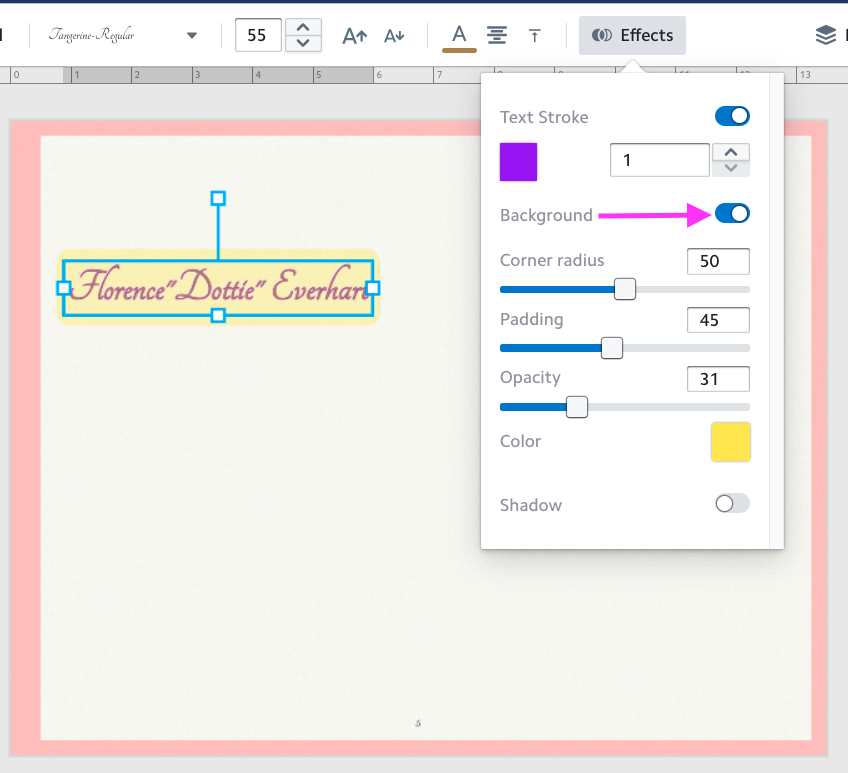Open the Tangerine-Regular font dropdown
This screenshot has height=773, width=848.
[122, 35]
